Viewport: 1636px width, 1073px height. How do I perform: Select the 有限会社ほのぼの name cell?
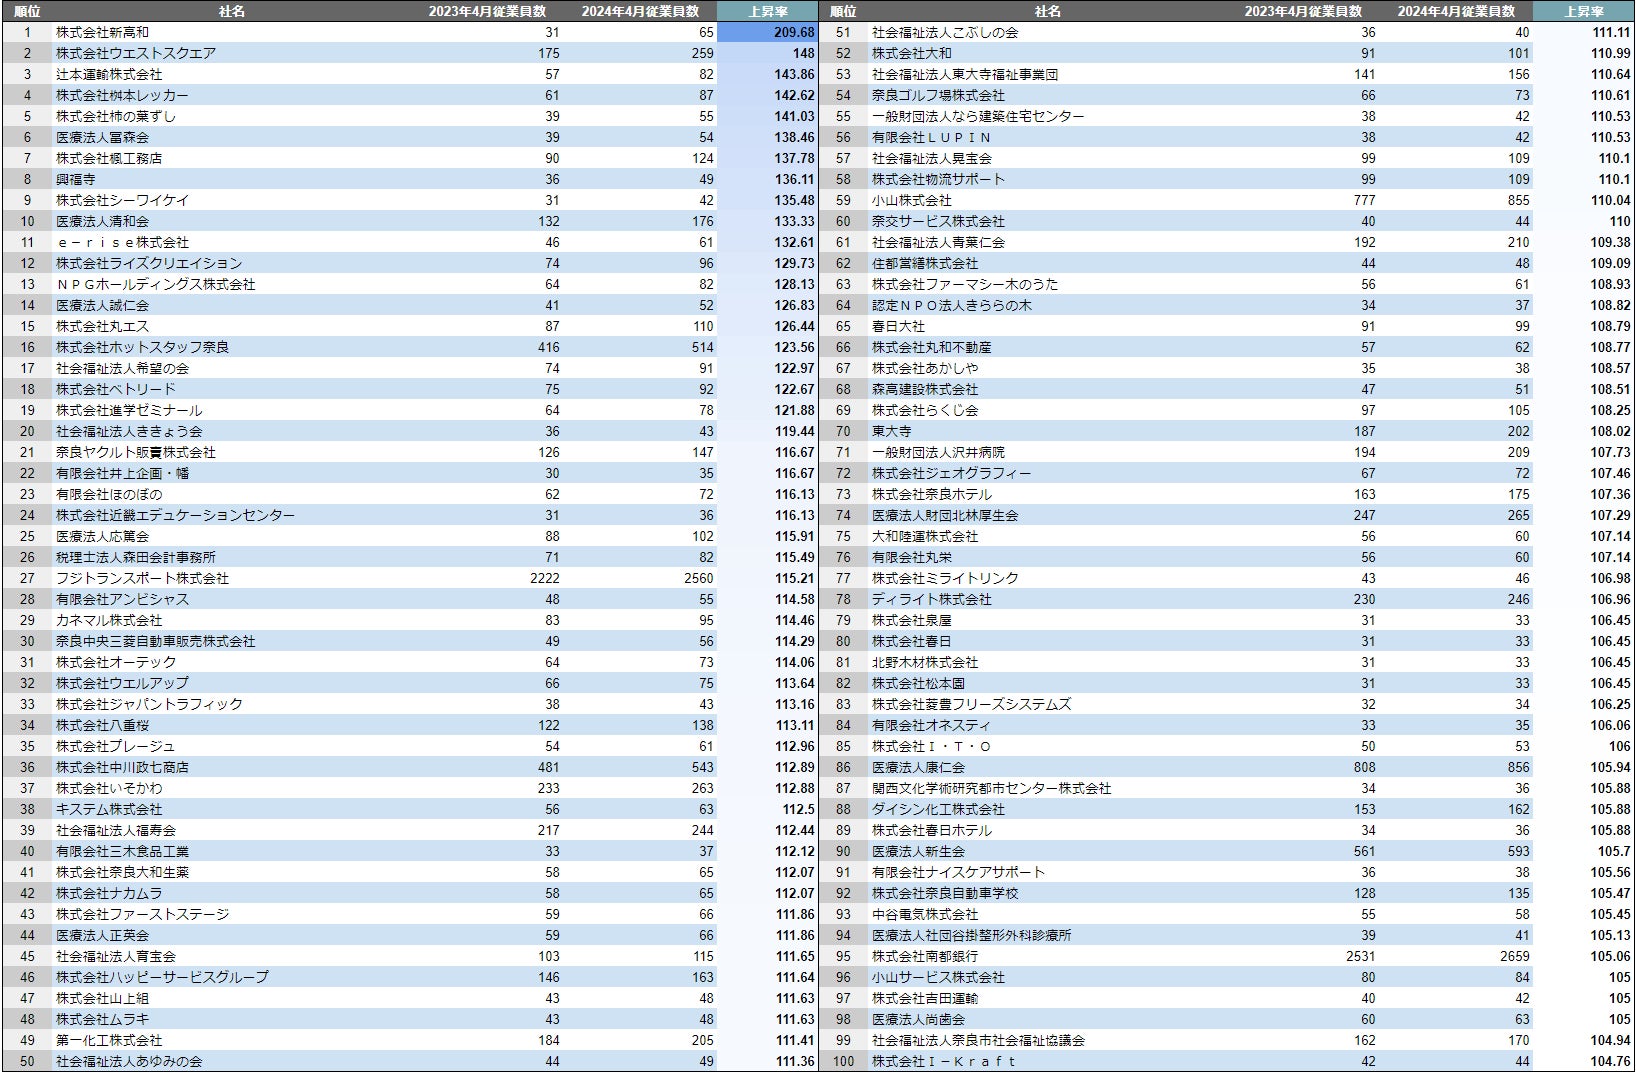tap(109, 494)
